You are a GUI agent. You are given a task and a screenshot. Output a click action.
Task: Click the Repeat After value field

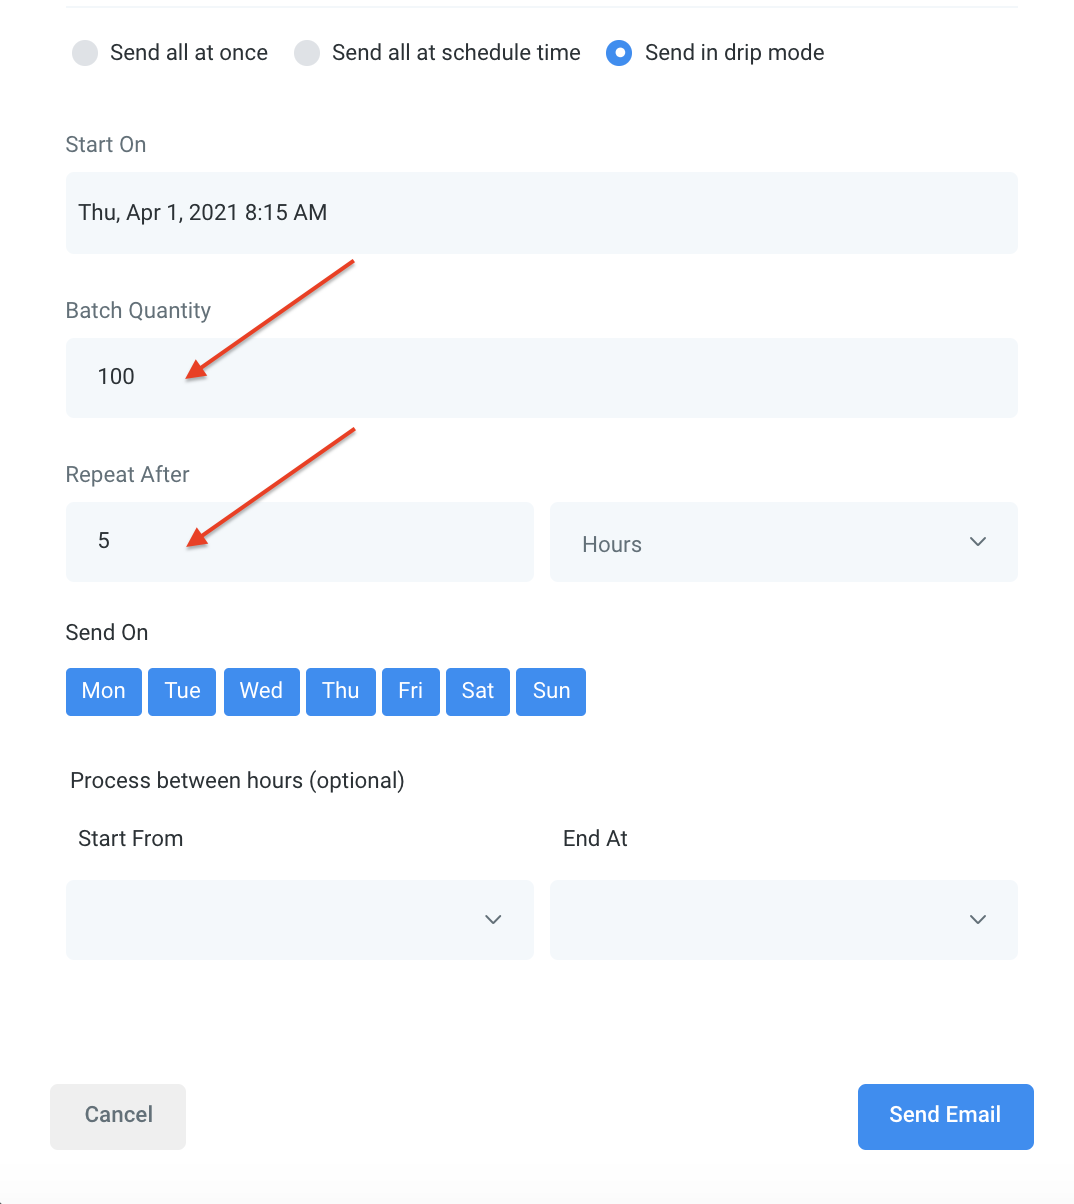[299, 541]
